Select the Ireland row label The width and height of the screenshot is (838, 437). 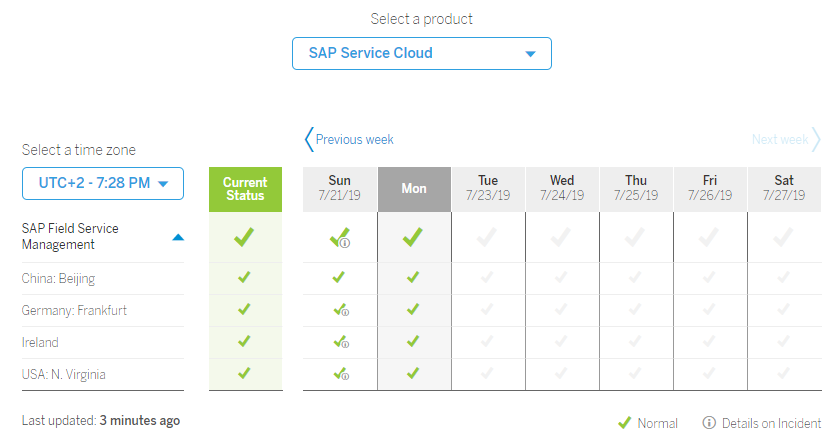40,342
